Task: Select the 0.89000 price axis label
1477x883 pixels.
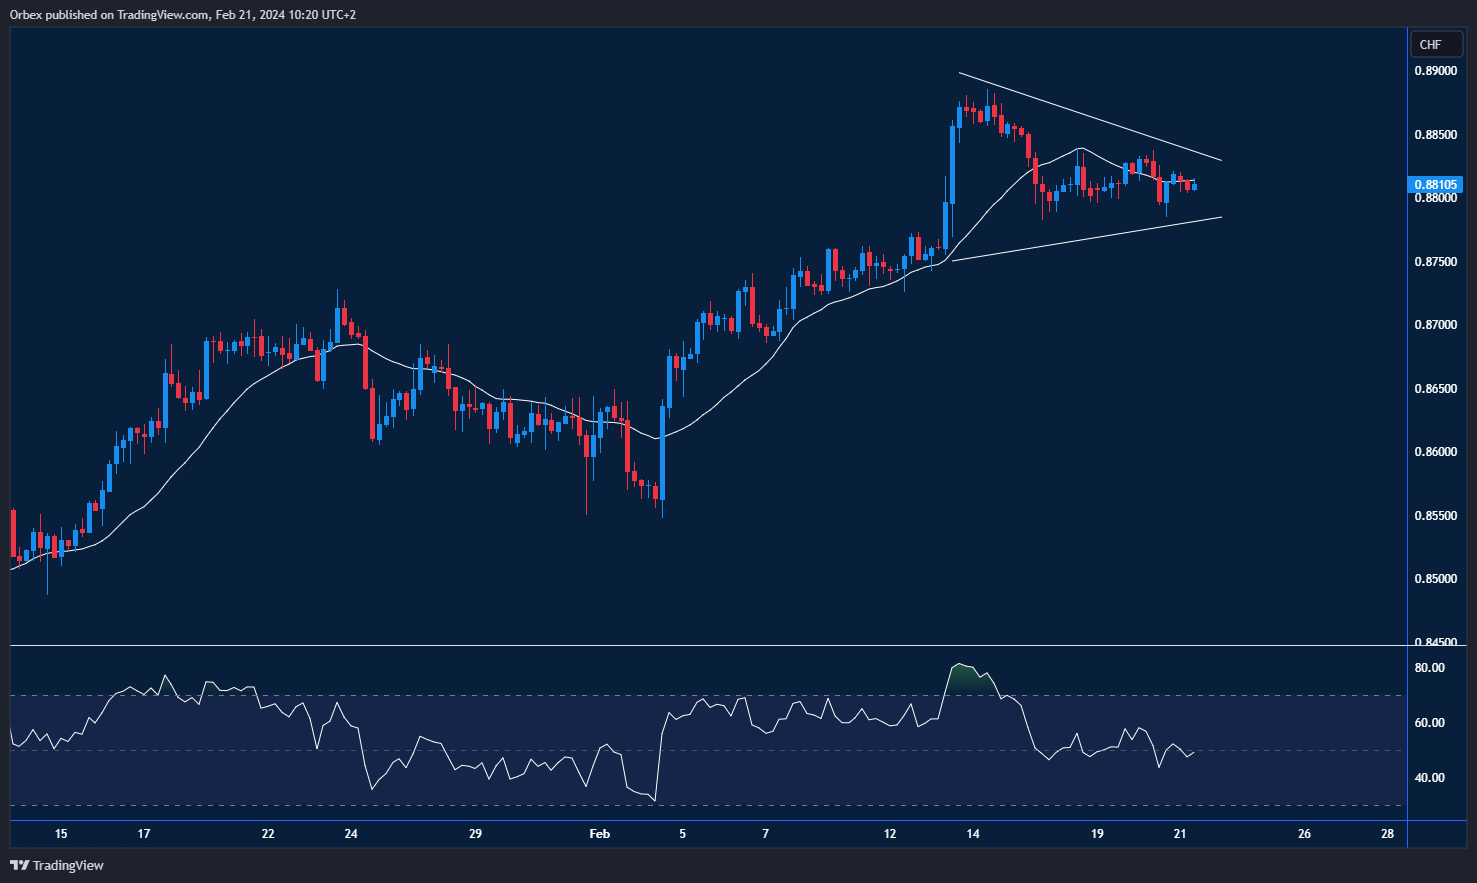Action: (x=1435, y=71)
